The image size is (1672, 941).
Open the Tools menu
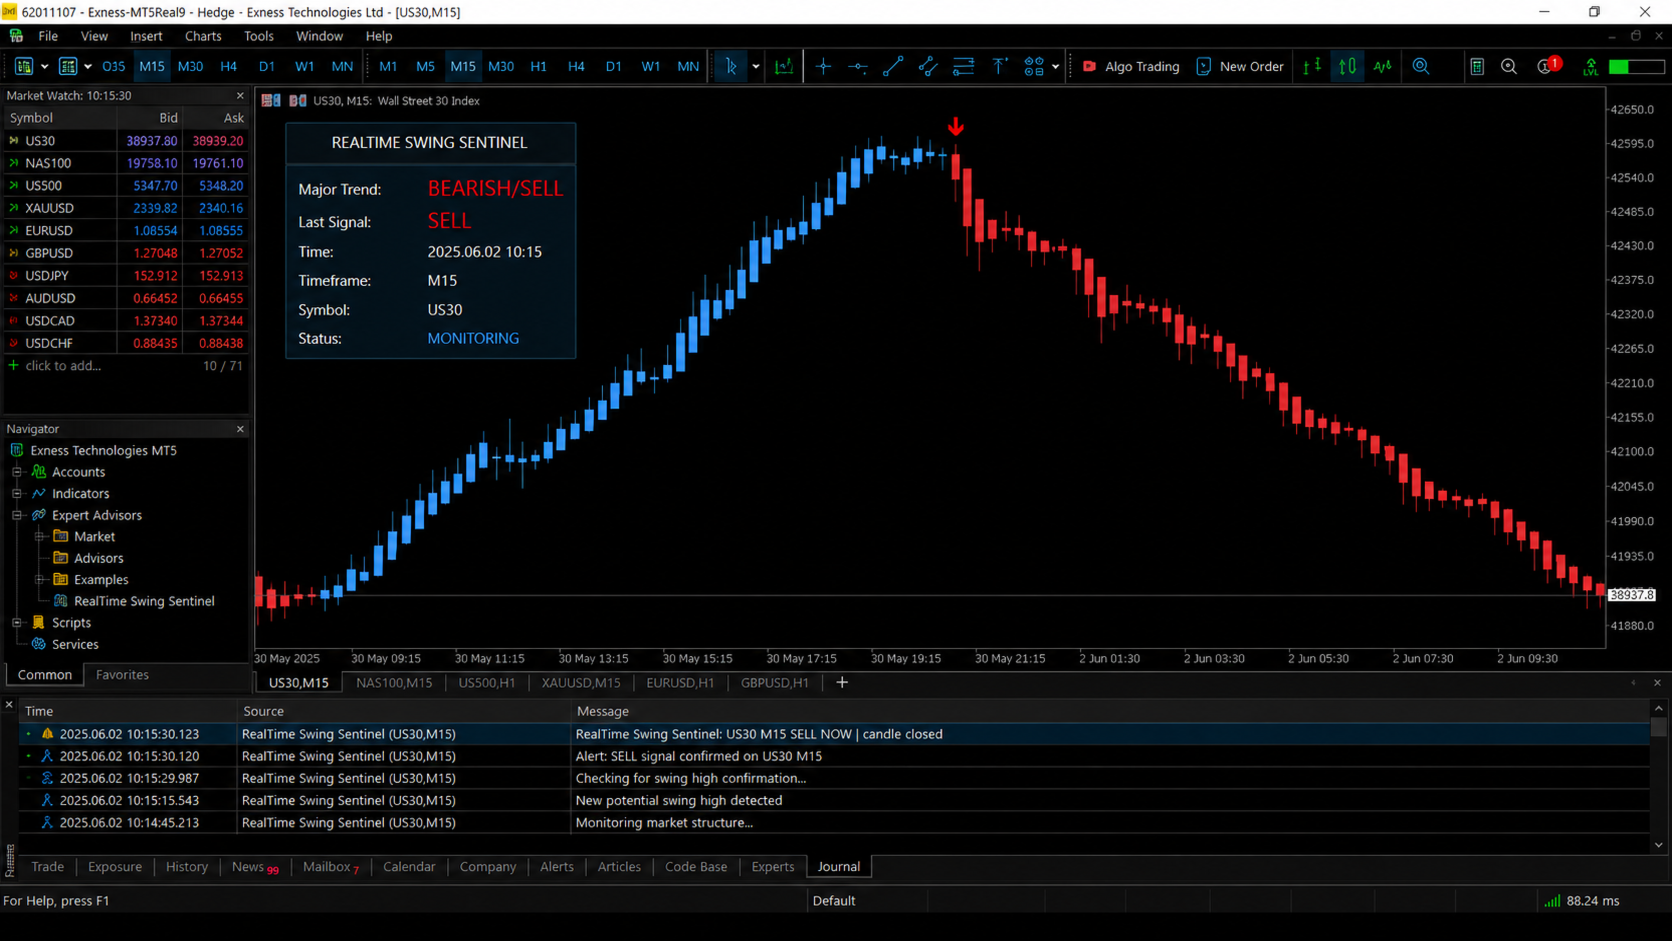258,36
